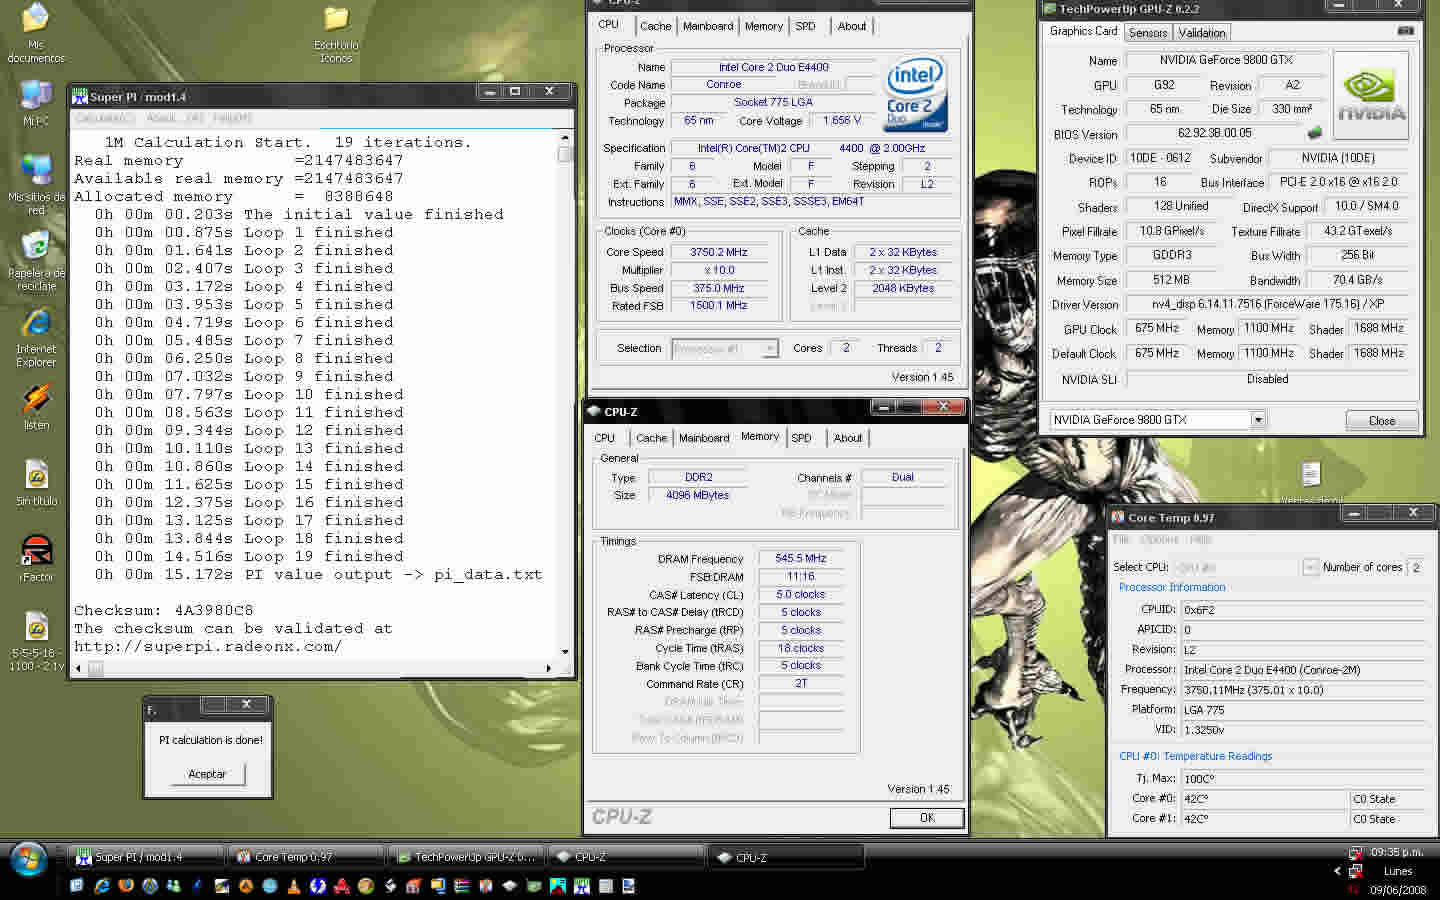Open the Windows Start orb

pyautogui.click(x=28, y=858)
